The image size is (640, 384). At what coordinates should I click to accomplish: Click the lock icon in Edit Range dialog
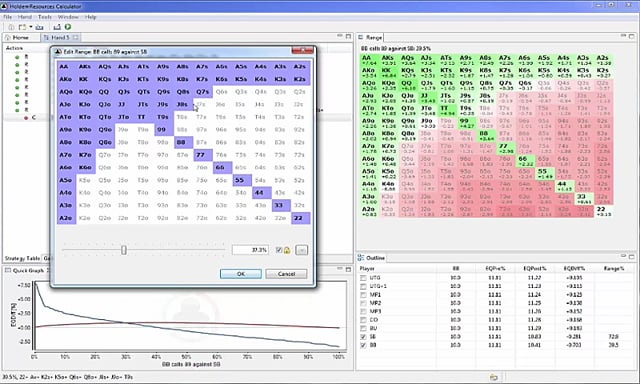click(287, 250)
